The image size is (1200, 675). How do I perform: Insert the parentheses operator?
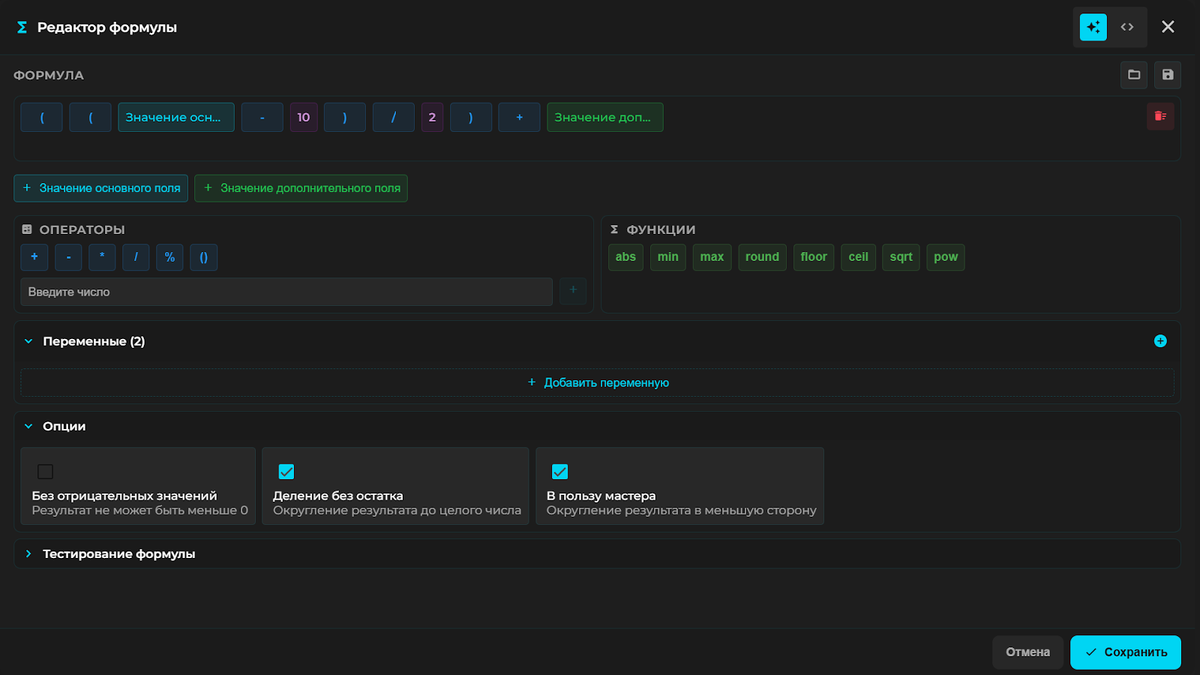(x=204, y=257)
